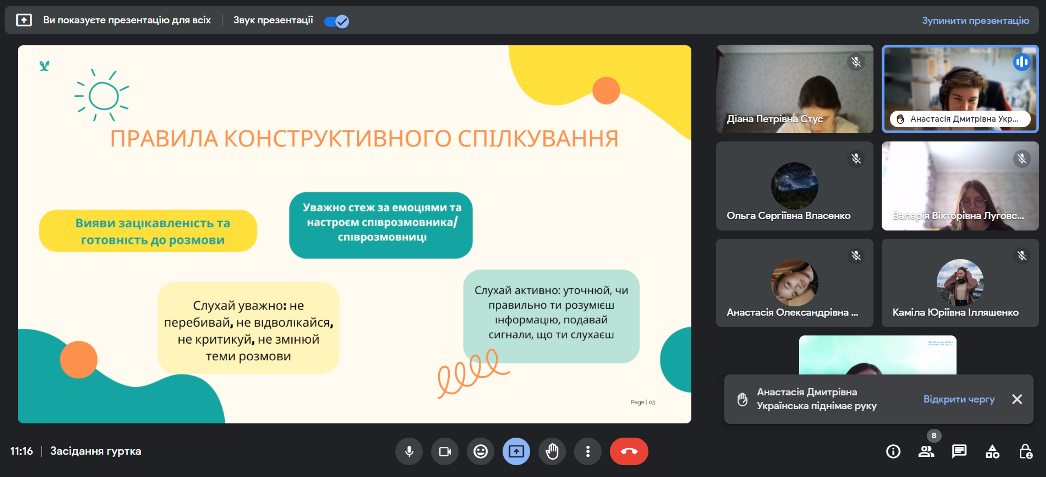Raise hand using the hand icon

pos(551,451)
